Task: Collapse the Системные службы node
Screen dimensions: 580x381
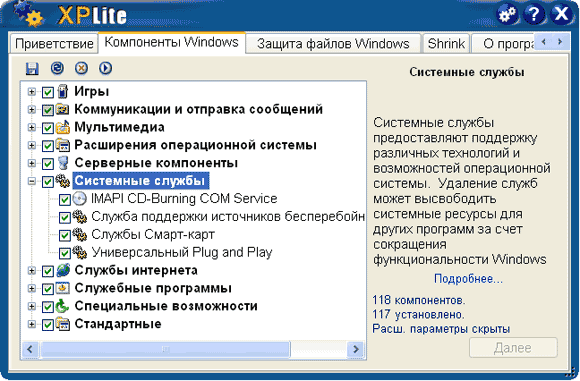Action: click(32, 181)
